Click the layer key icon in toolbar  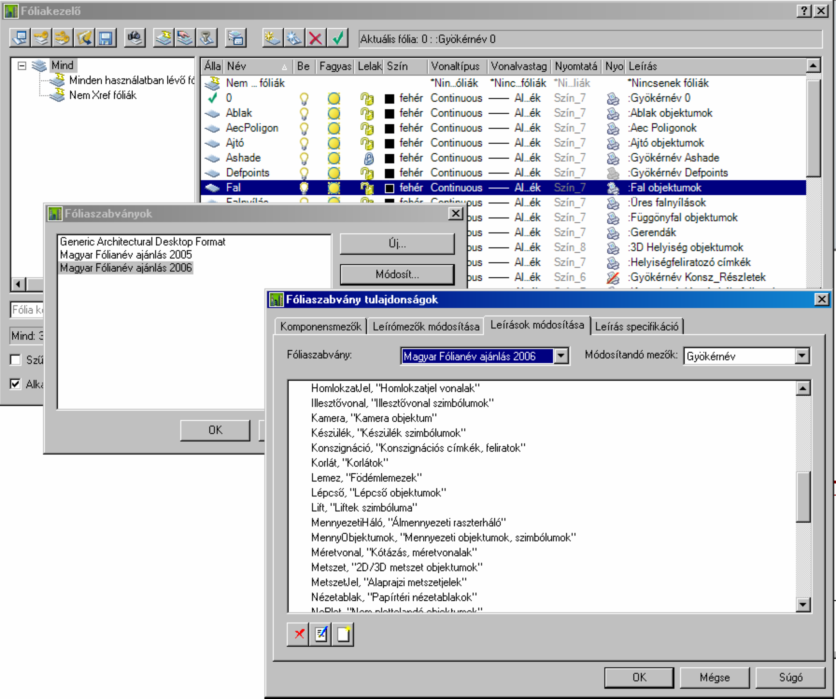pos(42,38)
